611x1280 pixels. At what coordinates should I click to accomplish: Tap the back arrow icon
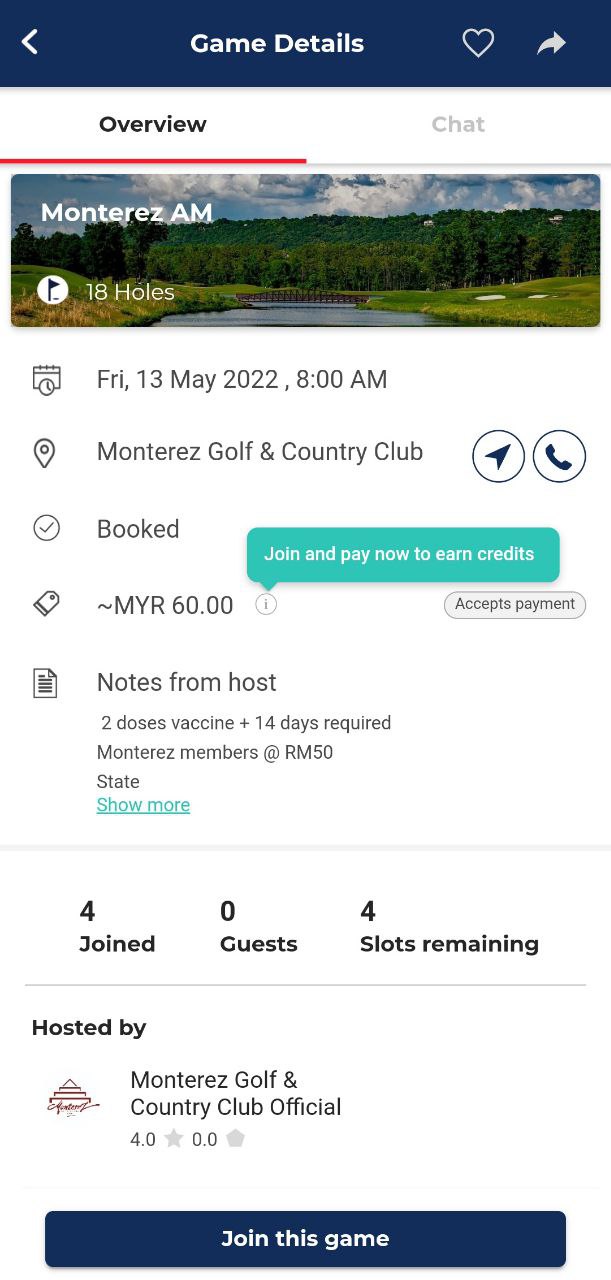(30, 42)
